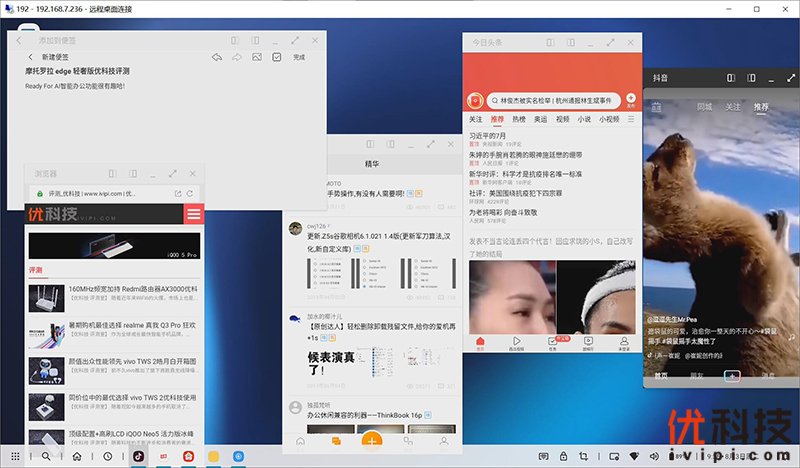Open the red Toutiao icon in taskbar
Screen dimensions: 800x468
point(189,456)
